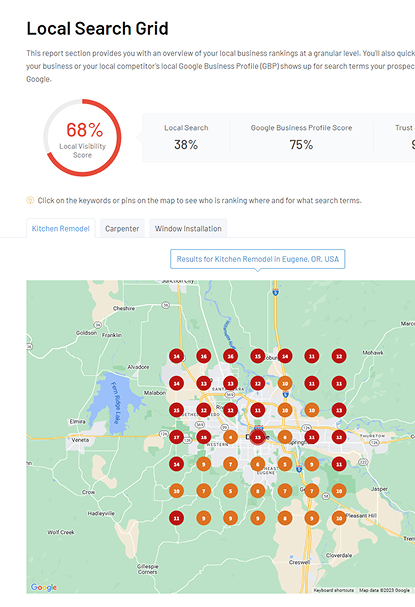Click the Cloverdale label on the map

pyautogui.click(x=339, y=555)
